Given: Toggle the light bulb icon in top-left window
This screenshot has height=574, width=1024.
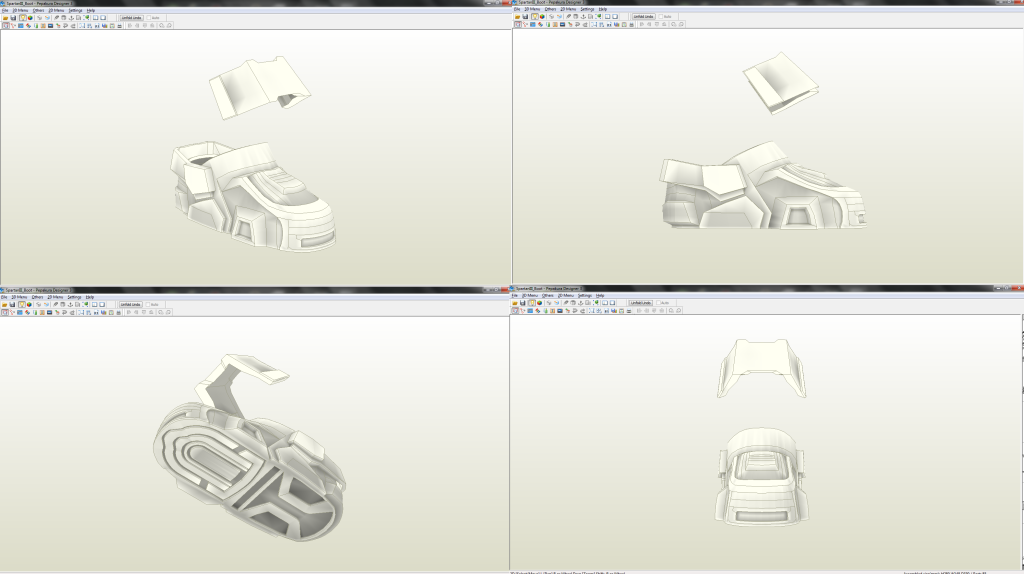Looking at the screenshot, I should coord(21,17).
